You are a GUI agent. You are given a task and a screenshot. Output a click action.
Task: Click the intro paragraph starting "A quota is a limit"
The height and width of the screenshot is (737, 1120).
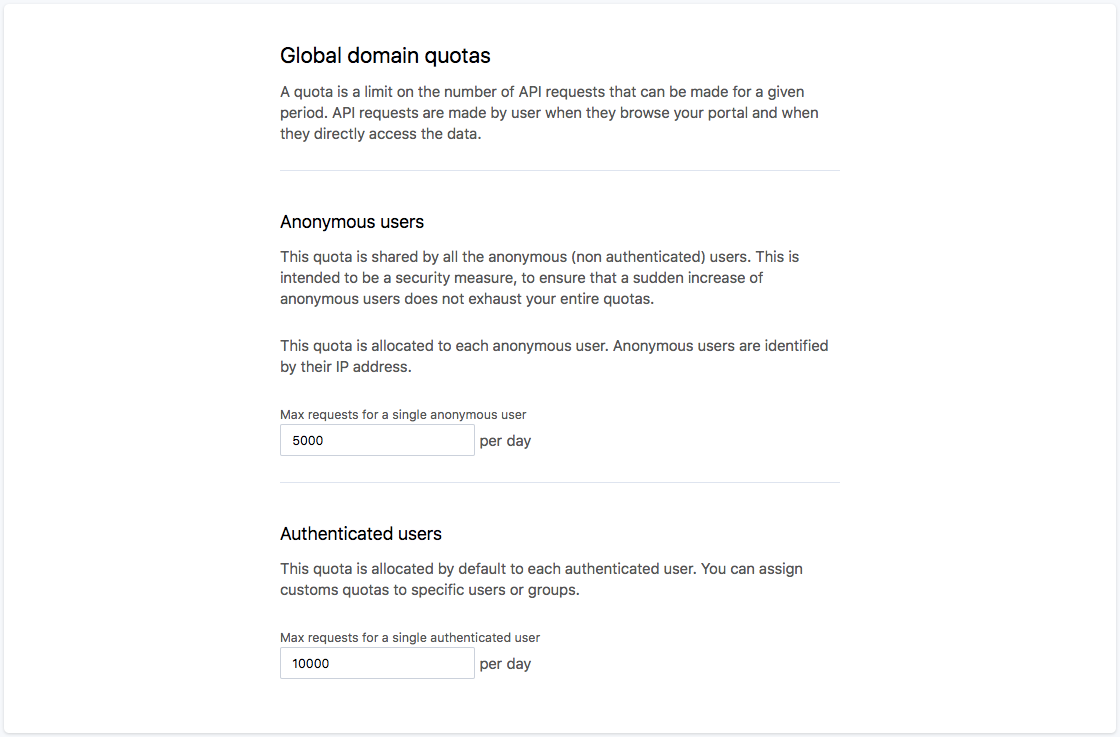549,113
